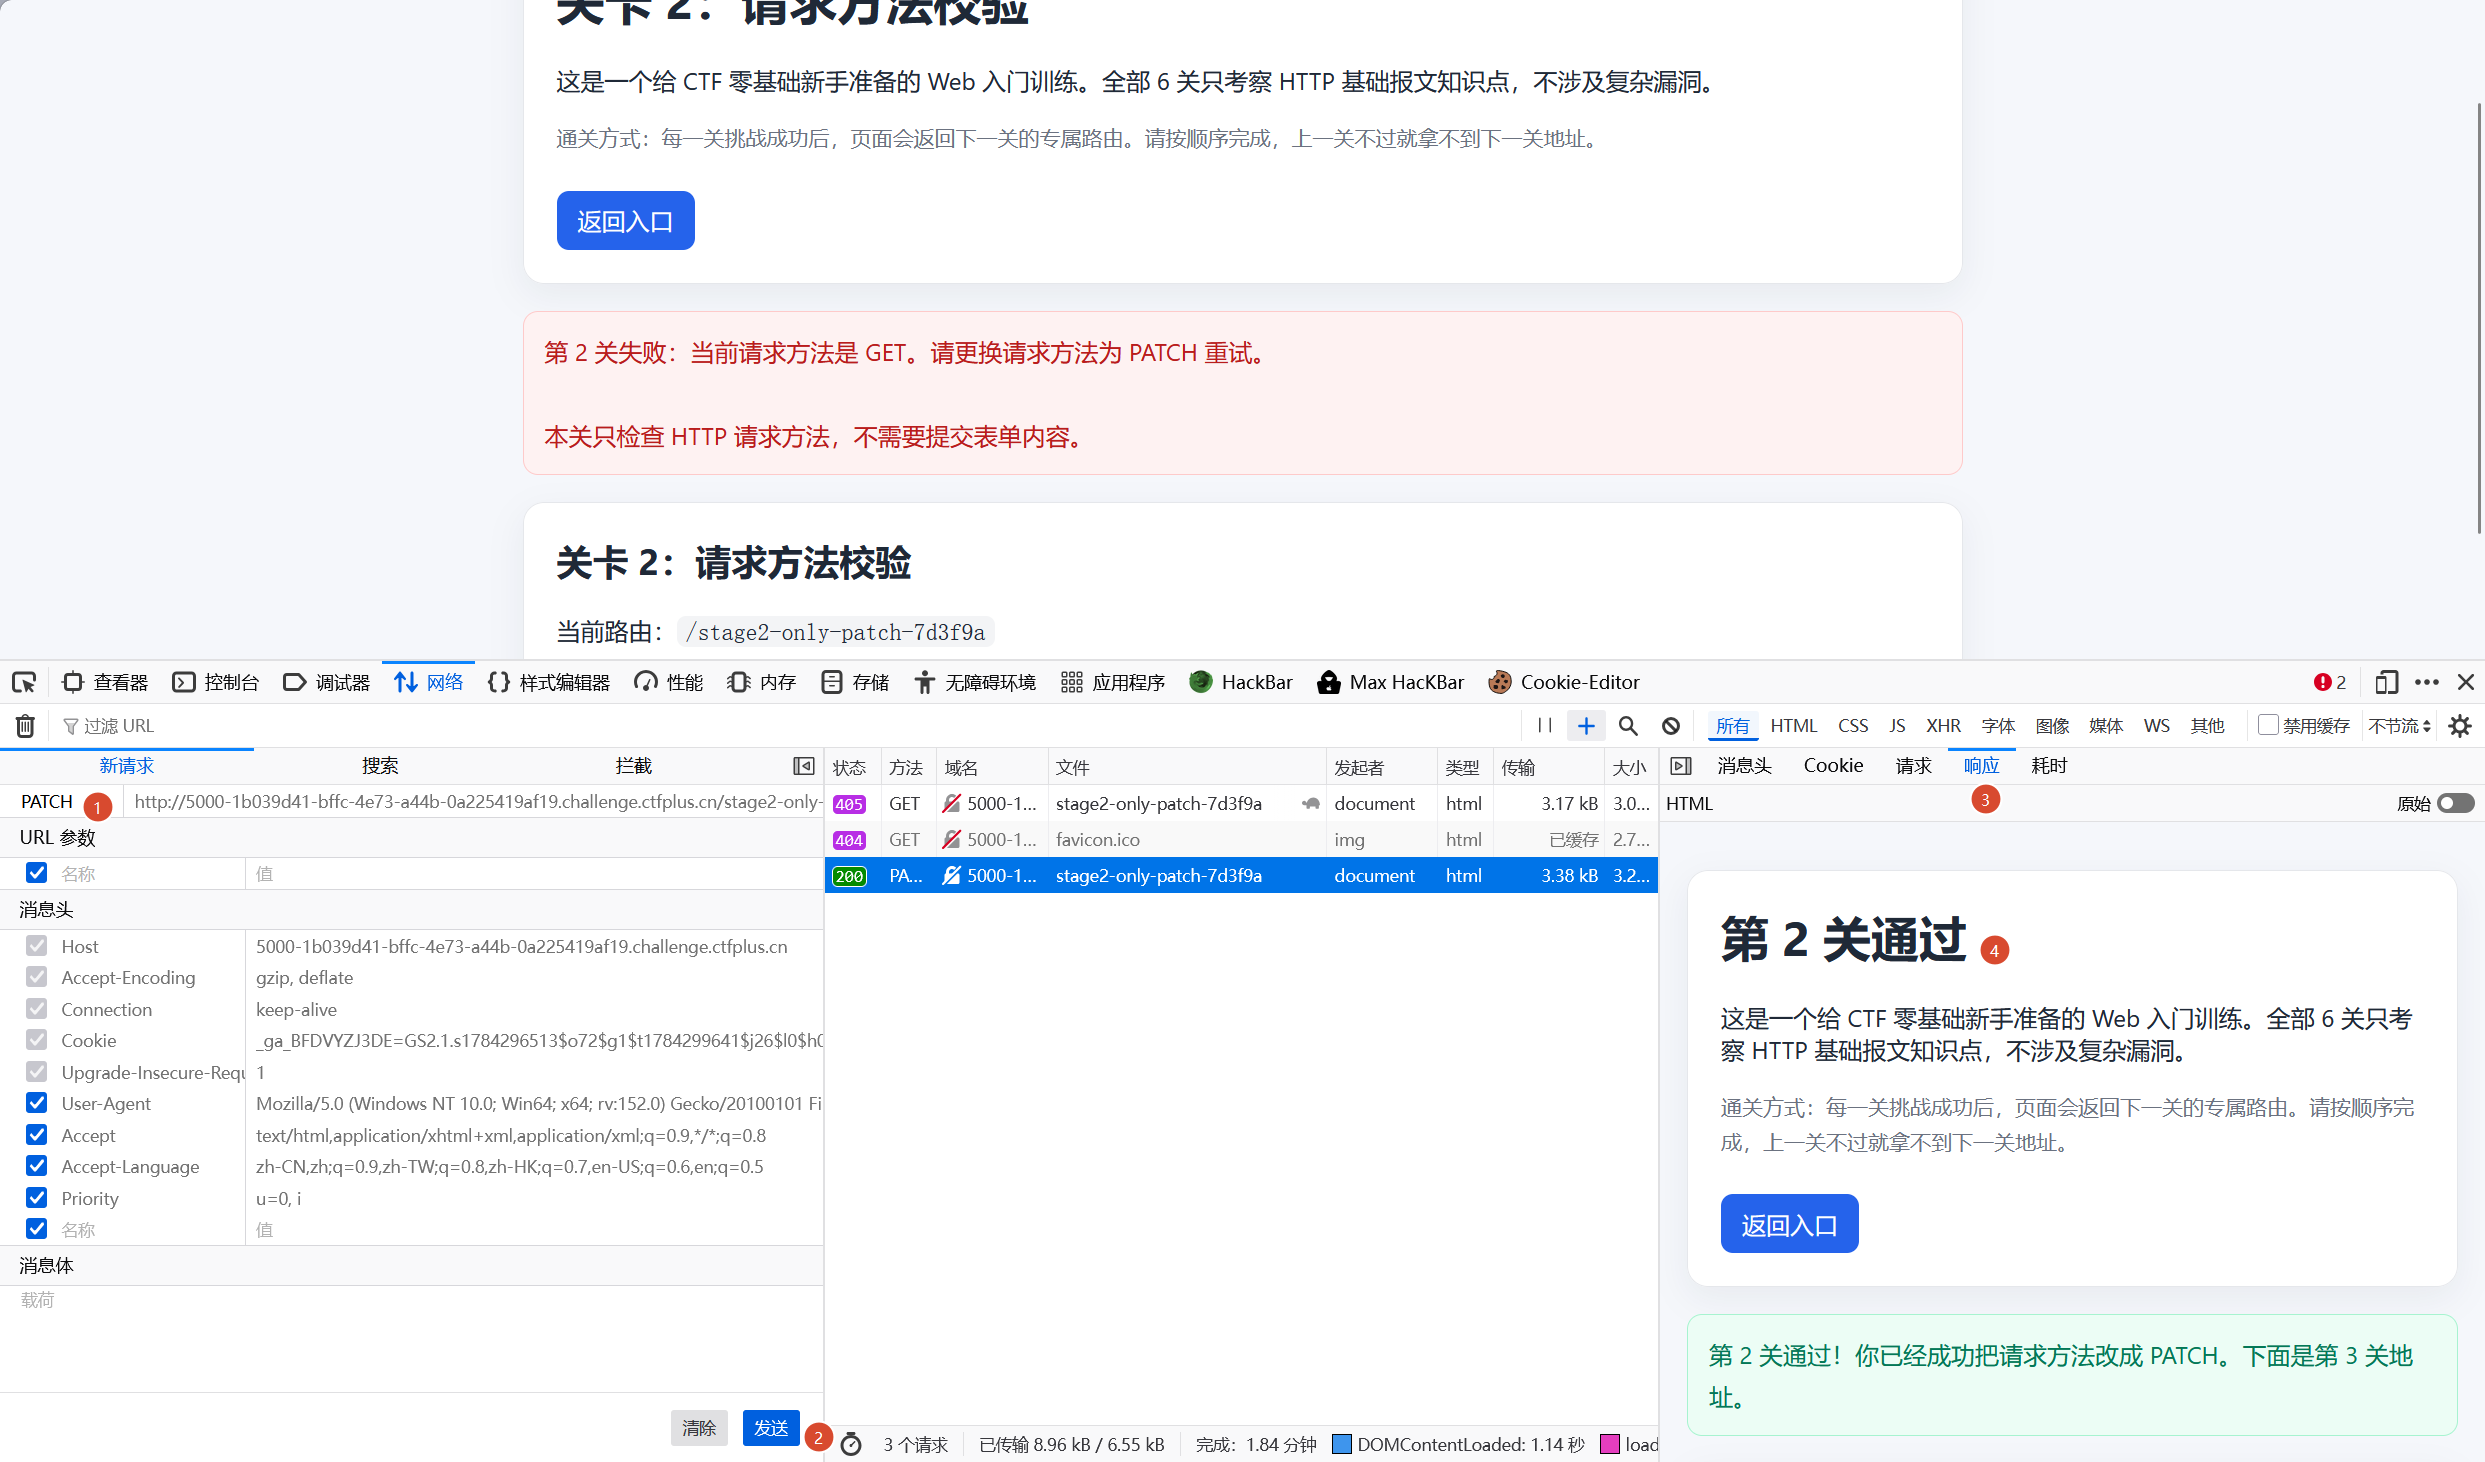Open the 不节流 throttling dropdown
This screenshot has height=1462, width=2485.
coord(2399,726)
